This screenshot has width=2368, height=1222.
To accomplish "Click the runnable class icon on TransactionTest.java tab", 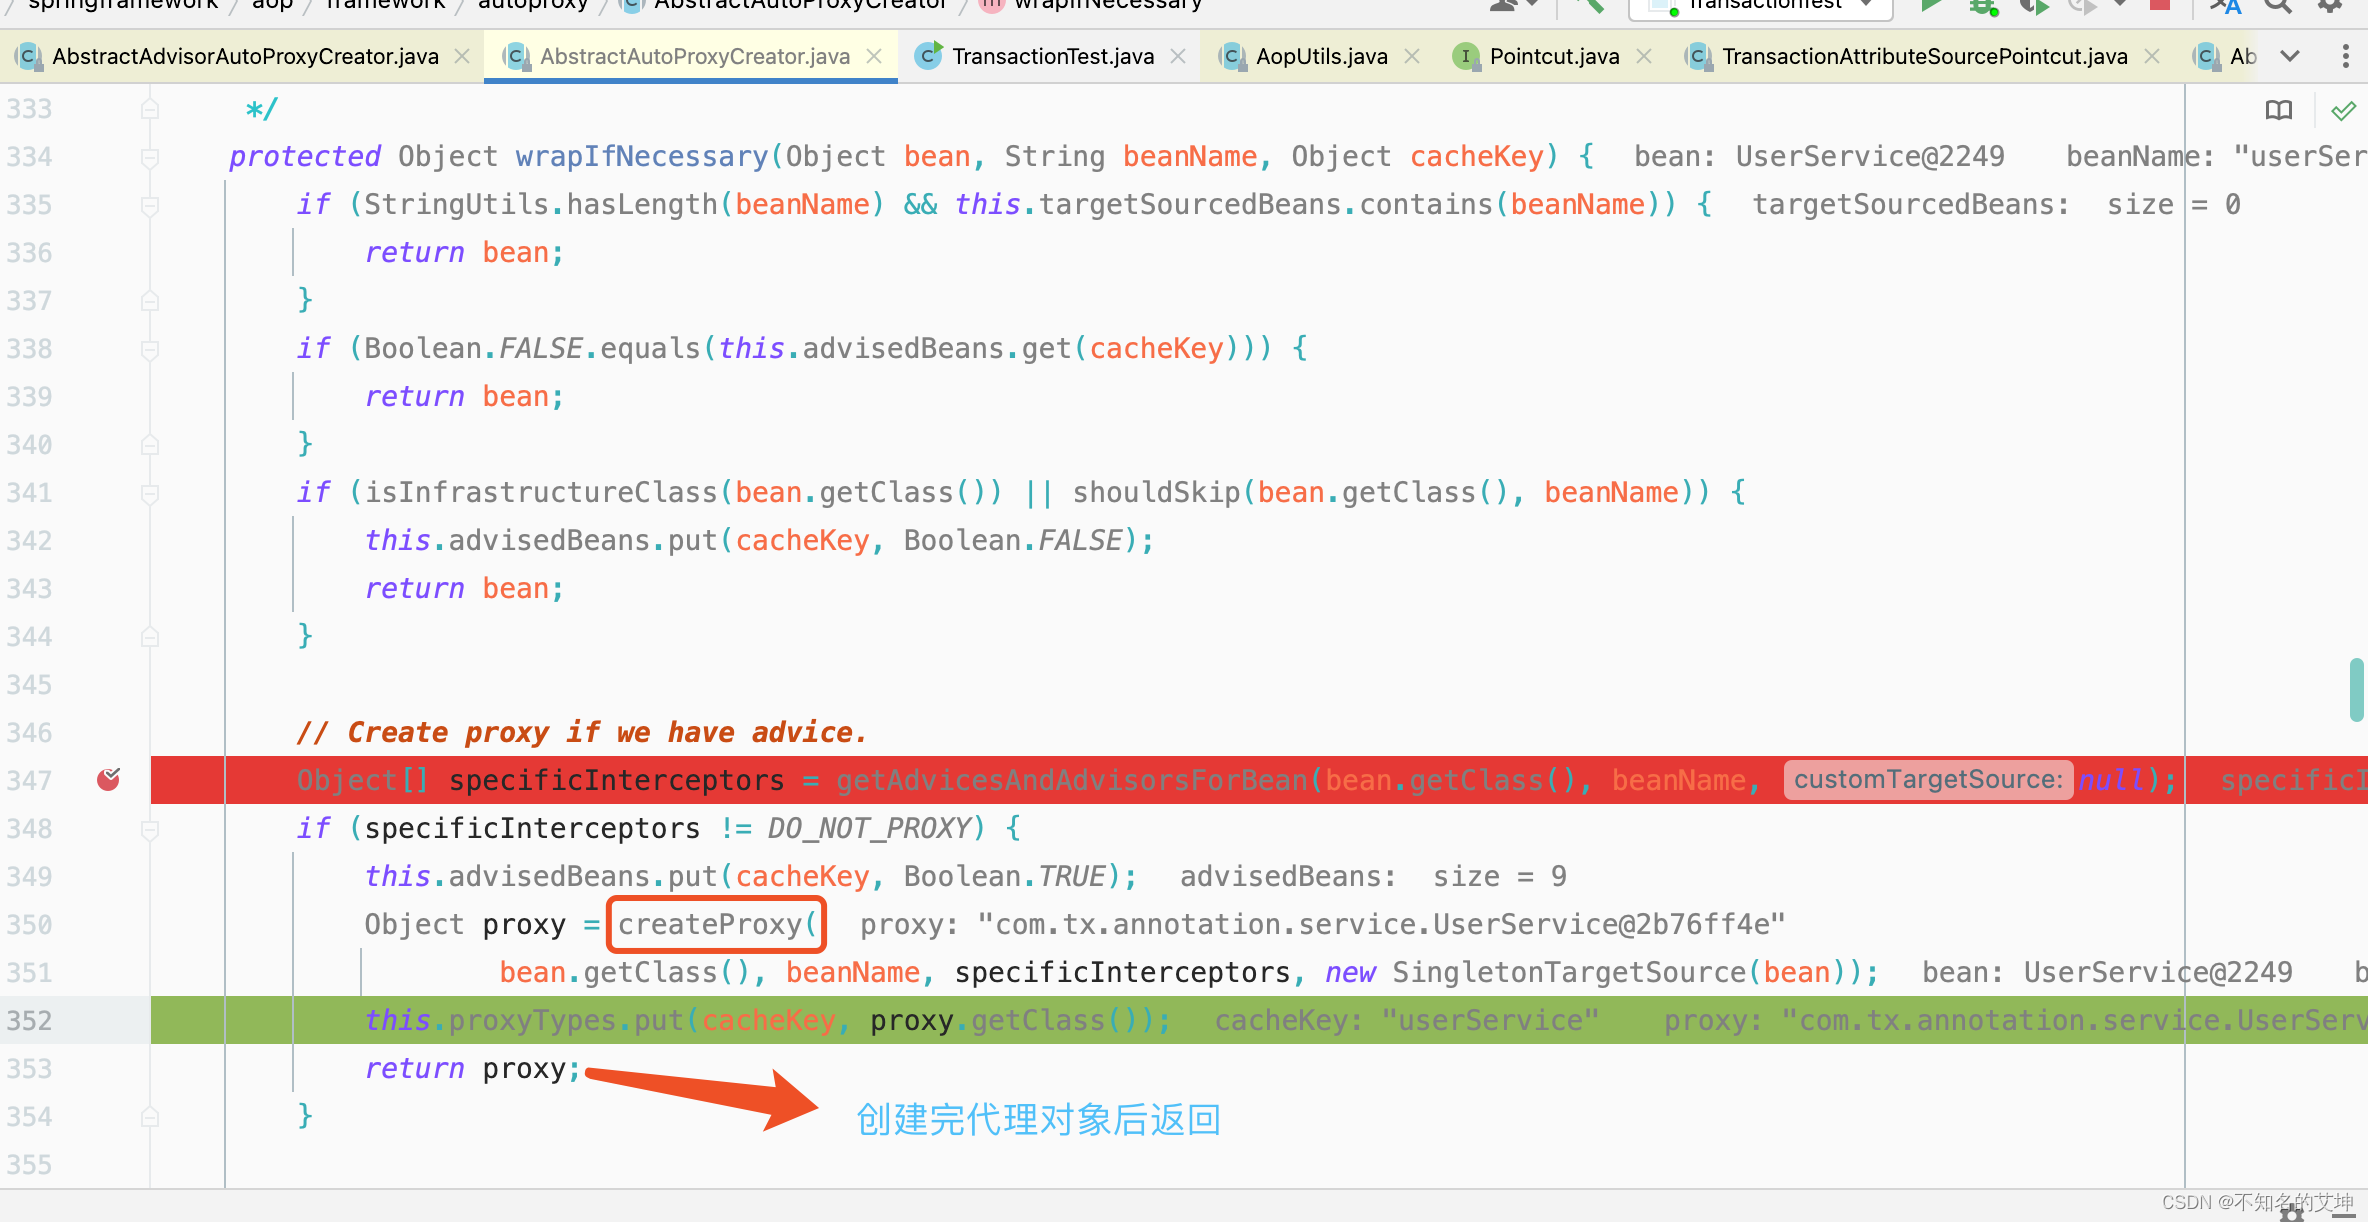I will coord(929,56).
